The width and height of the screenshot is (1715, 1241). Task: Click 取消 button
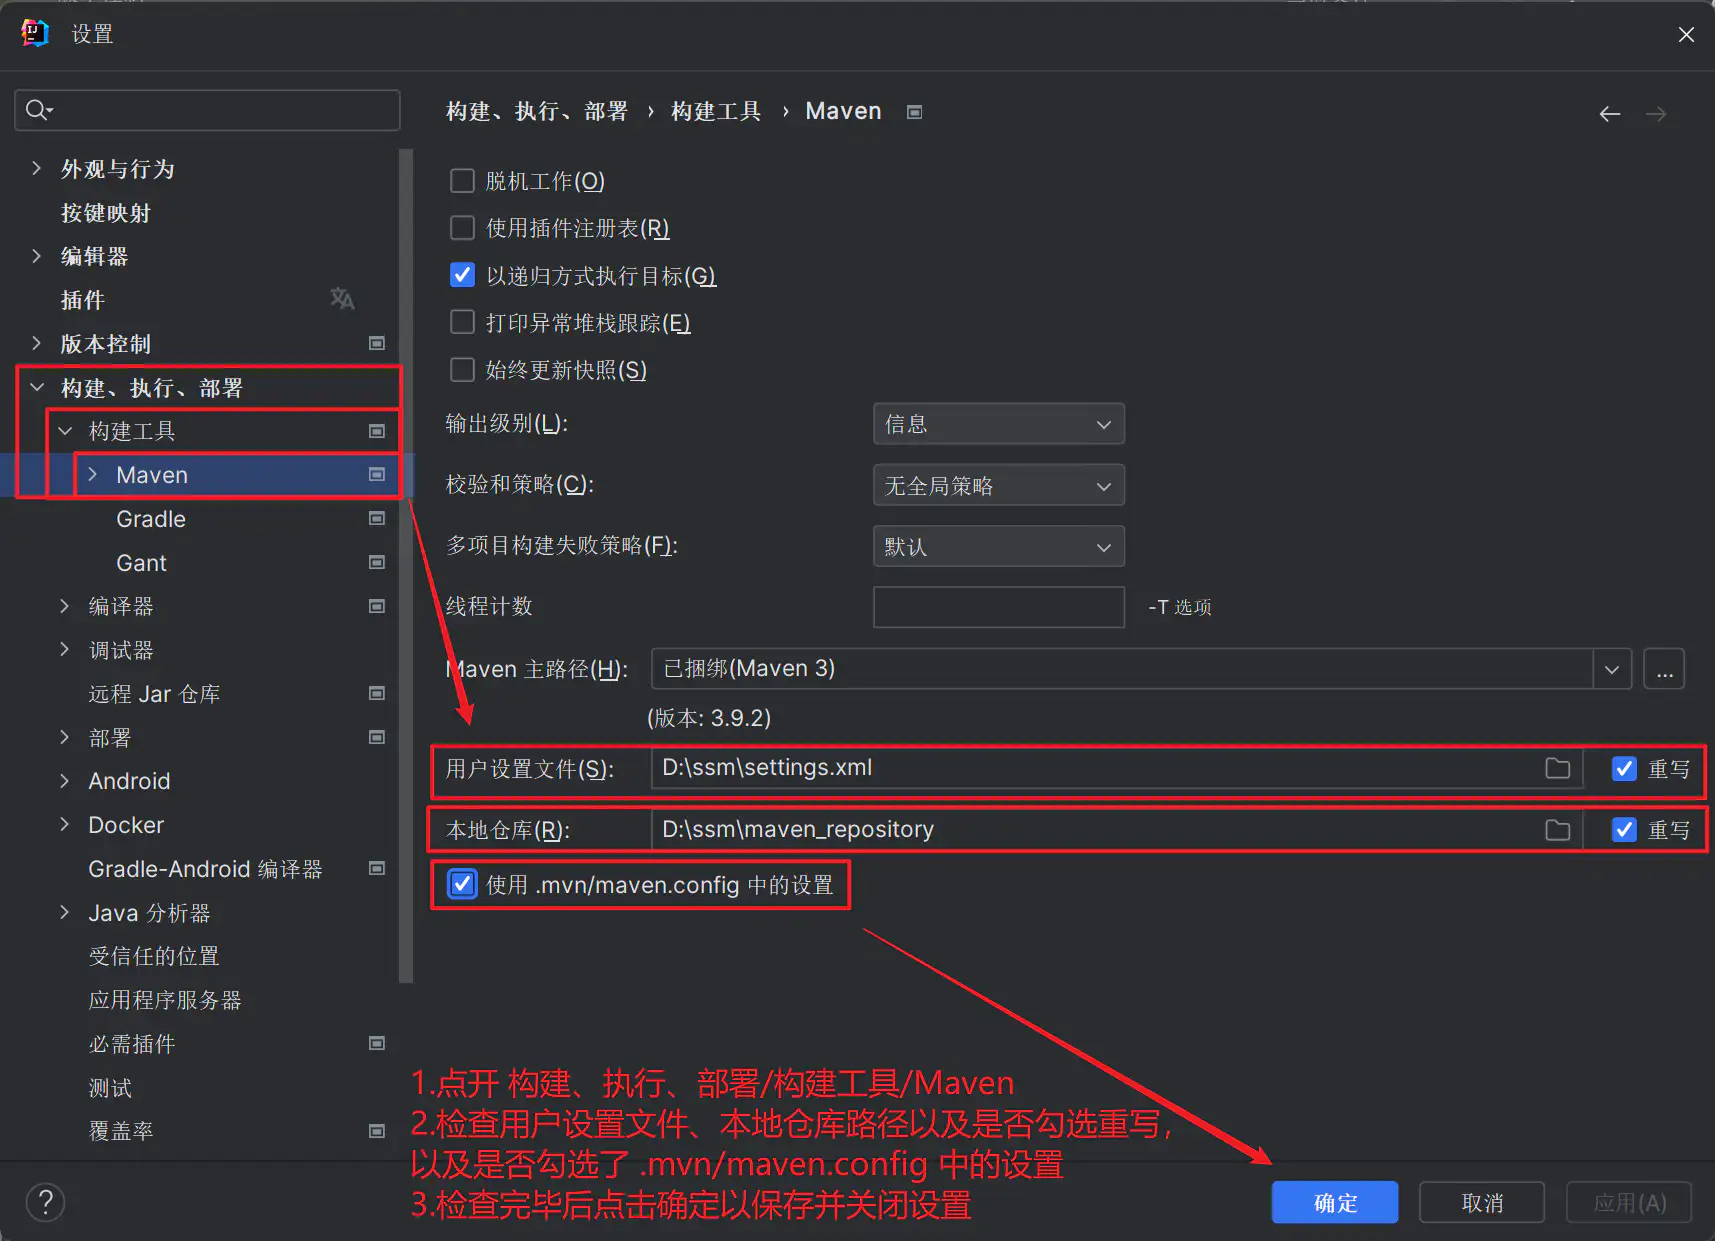1482,1202
